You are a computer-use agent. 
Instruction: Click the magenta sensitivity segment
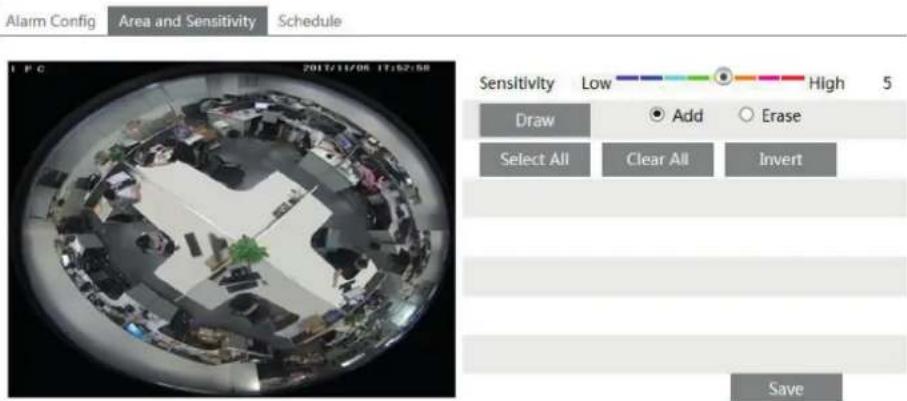(x=769, y=78)
